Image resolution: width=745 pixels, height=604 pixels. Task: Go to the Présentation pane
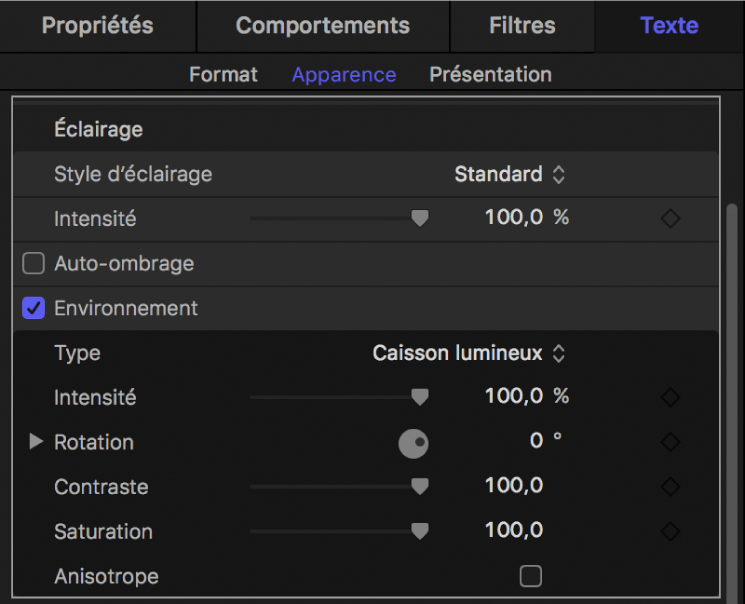[490, 75]
